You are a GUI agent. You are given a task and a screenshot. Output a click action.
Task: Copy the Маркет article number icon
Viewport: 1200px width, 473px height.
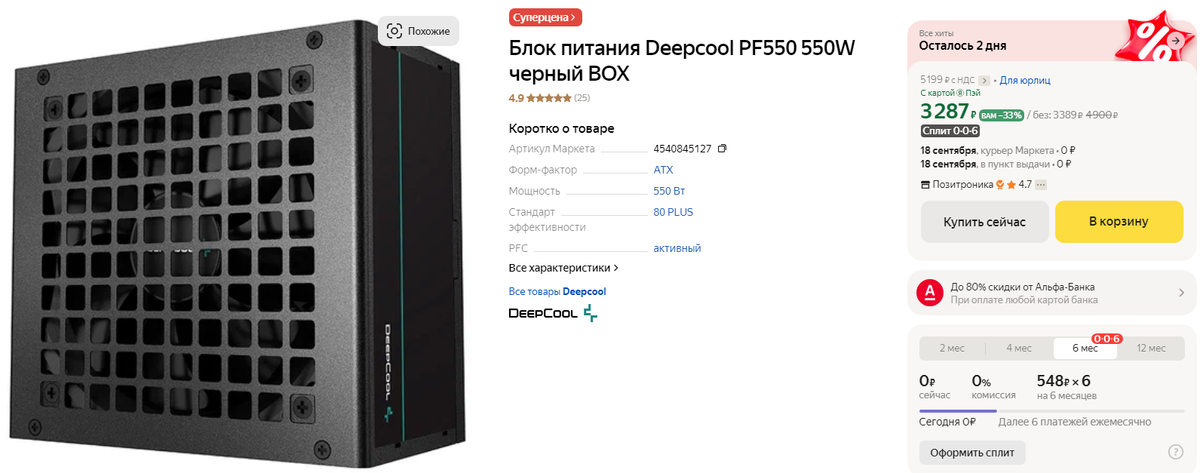(722, 149)
